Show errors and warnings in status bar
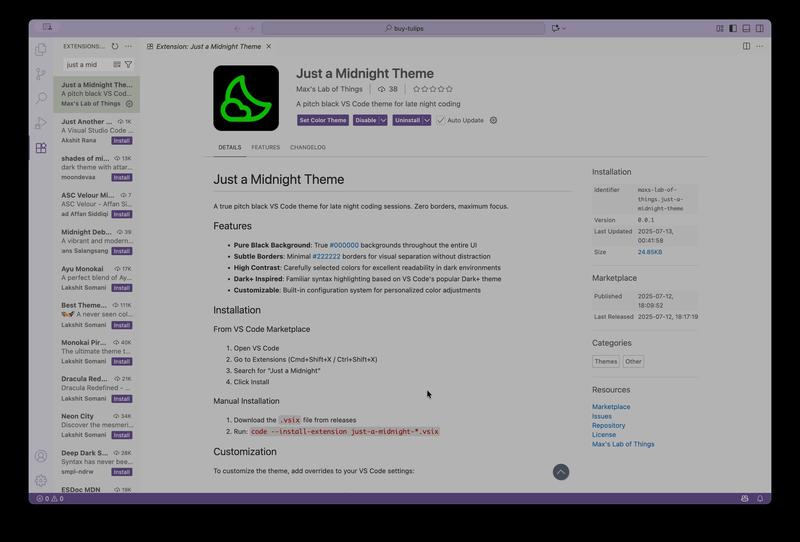The height and width of the screenshot is (542, 800). pyautogui.click(x=50, y=499)
